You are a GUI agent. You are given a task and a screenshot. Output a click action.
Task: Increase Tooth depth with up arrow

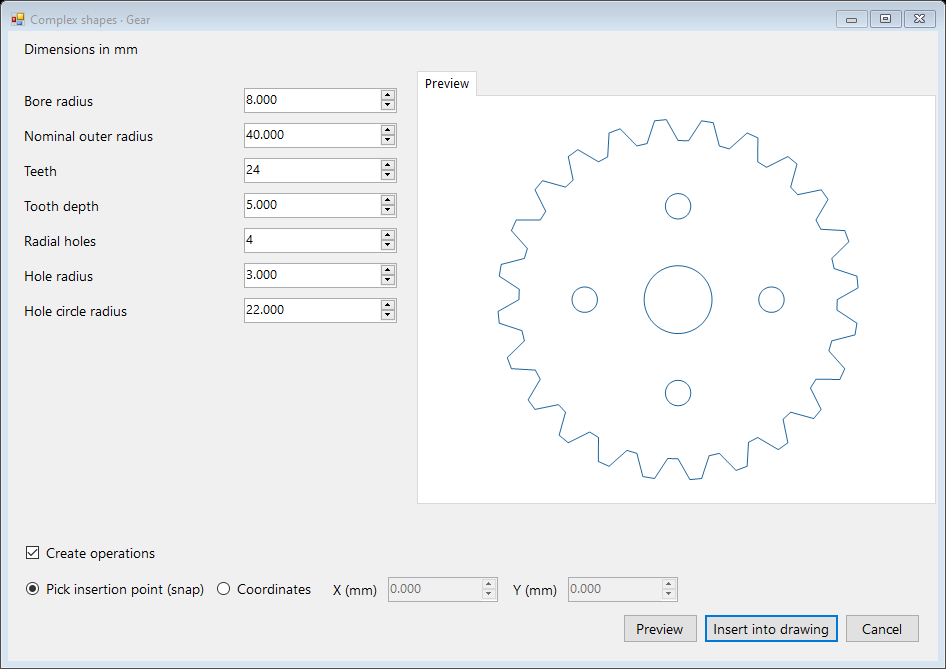tap(388, 200)
